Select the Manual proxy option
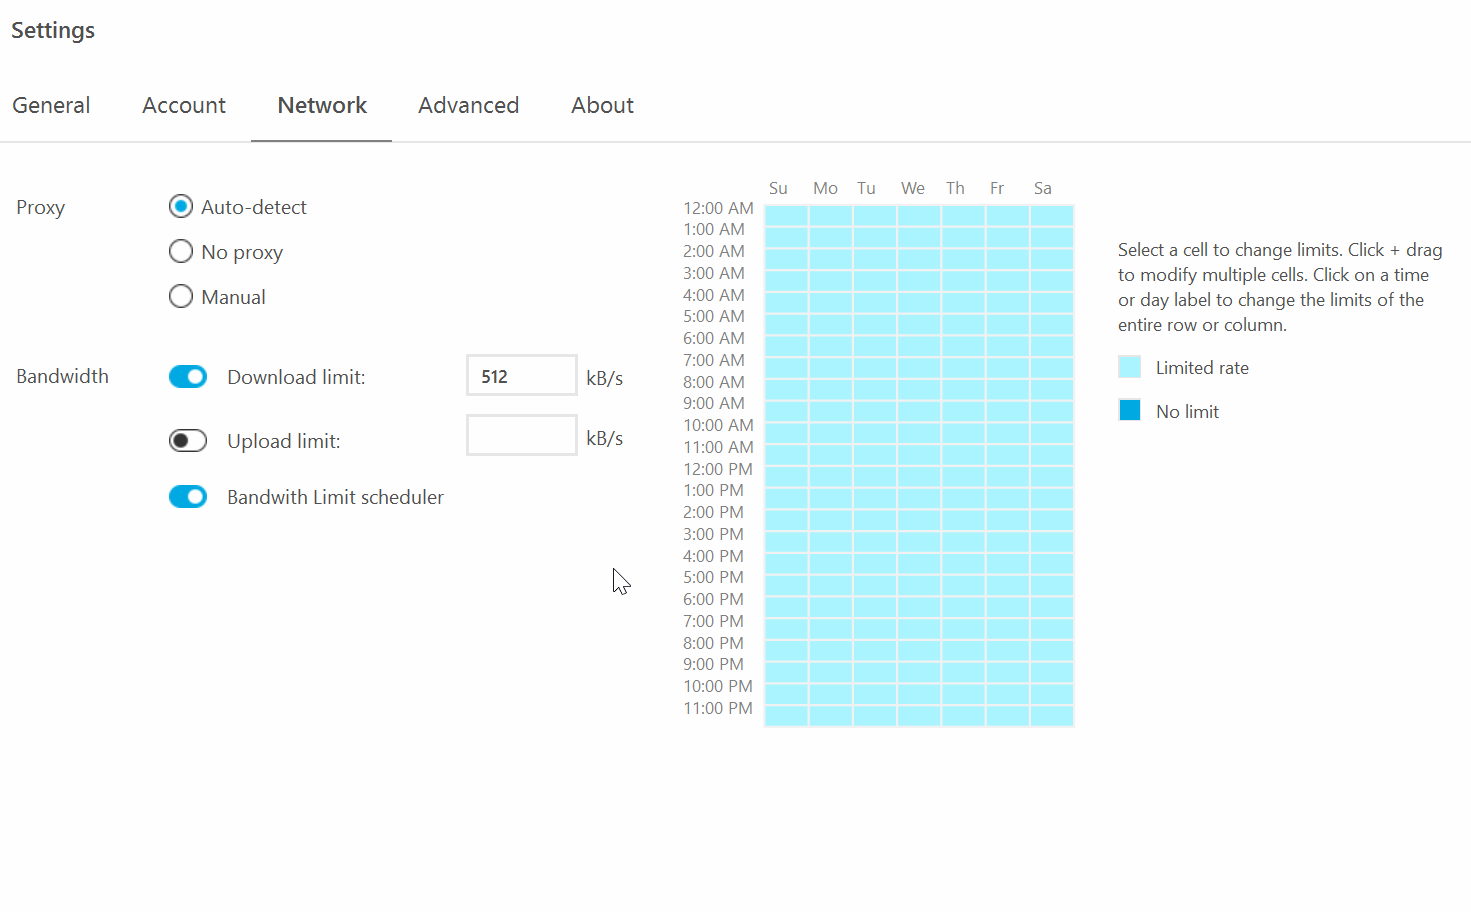The image size is (1471, 912). tap(181, 296)
